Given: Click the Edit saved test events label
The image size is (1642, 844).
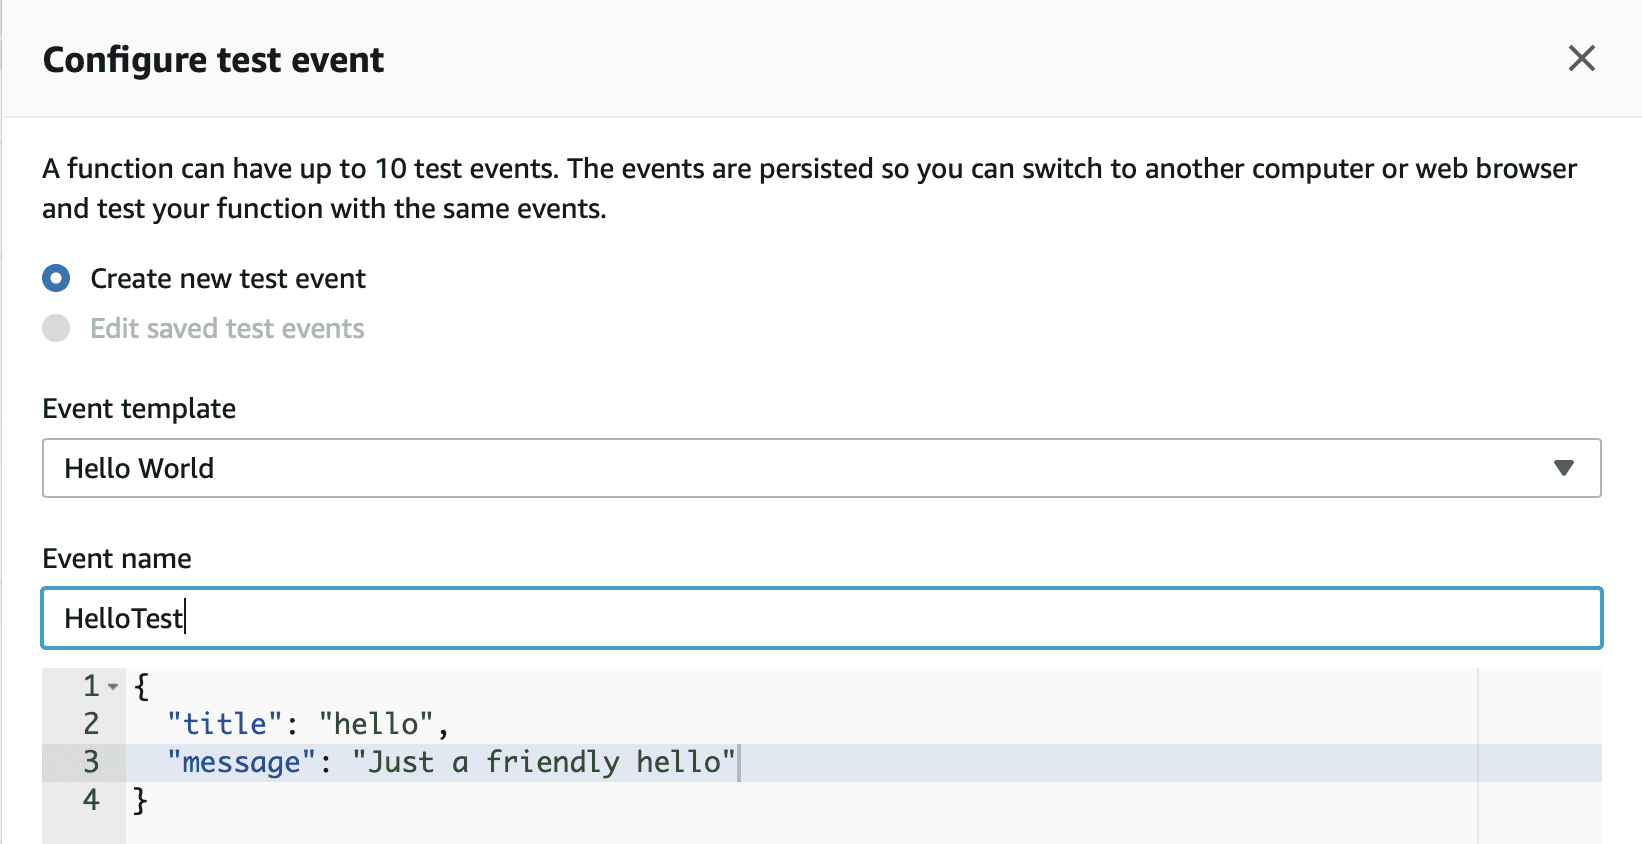Looking at the screenshot, I should [x=227, y=328].
